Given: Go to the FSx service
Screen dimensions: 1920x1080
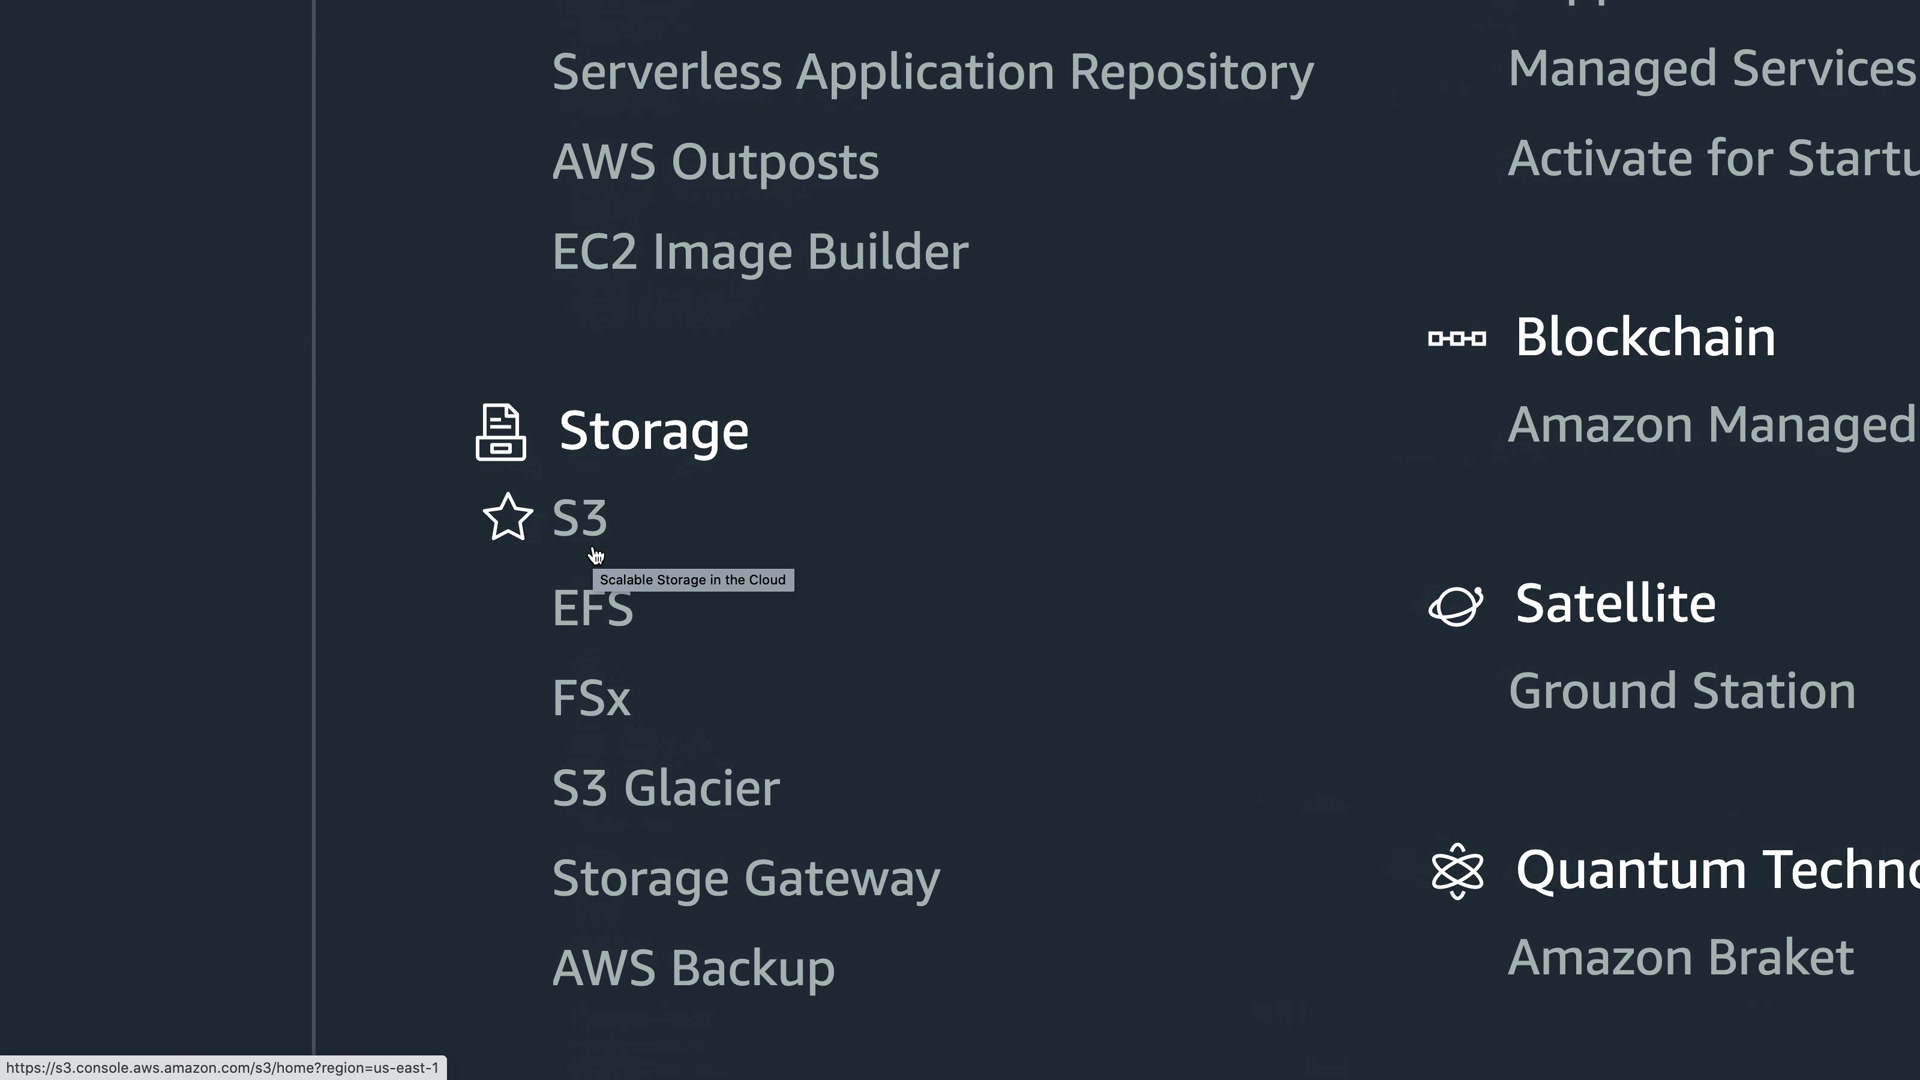Looking at the screenshot, I should pos(591,699).
